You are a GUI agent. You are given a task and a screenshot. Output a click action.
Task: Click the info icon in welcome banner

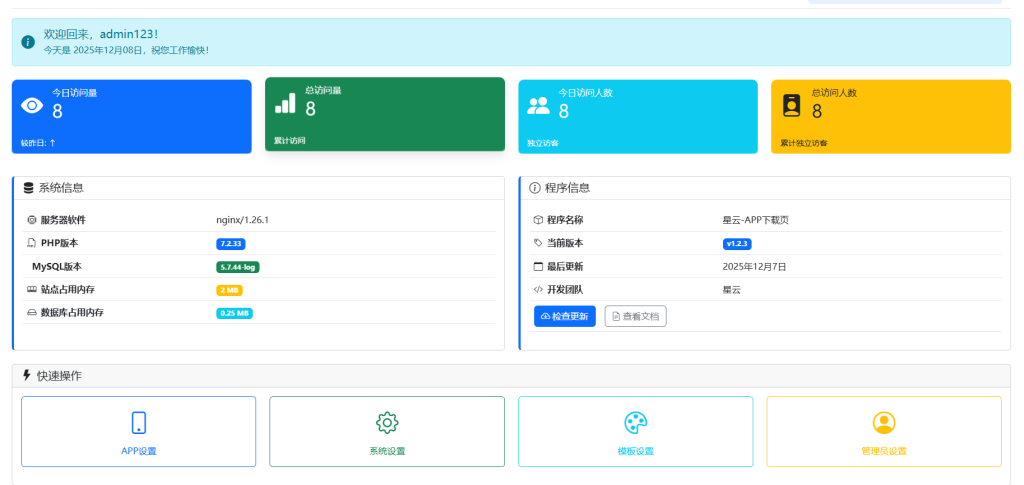point(28,42)
